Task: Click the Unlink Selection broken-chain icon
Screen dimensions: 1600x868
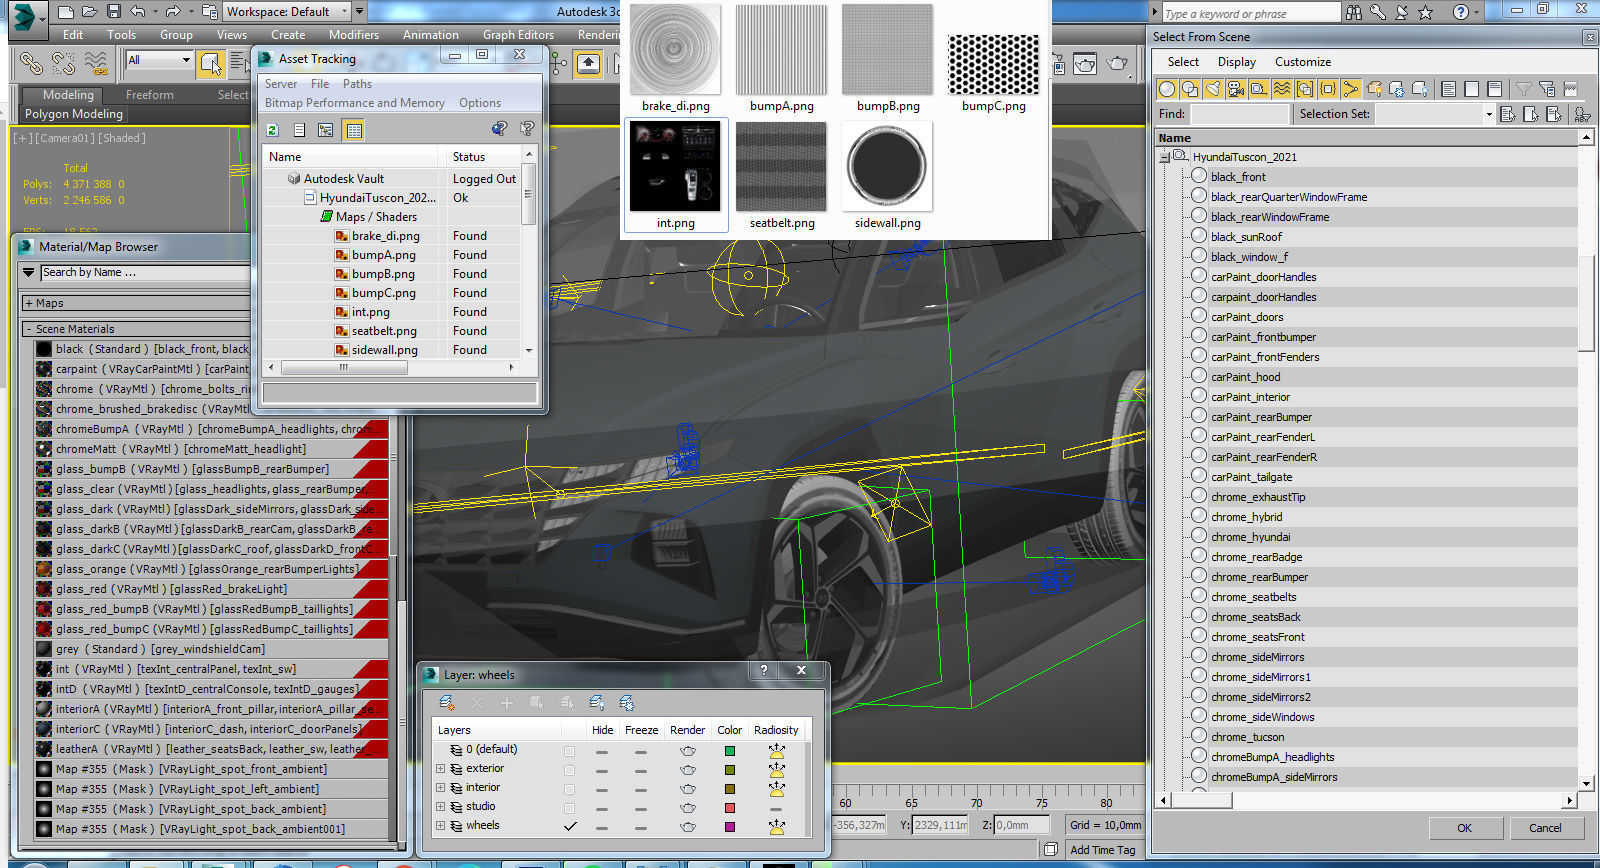Action: point(63,64)
